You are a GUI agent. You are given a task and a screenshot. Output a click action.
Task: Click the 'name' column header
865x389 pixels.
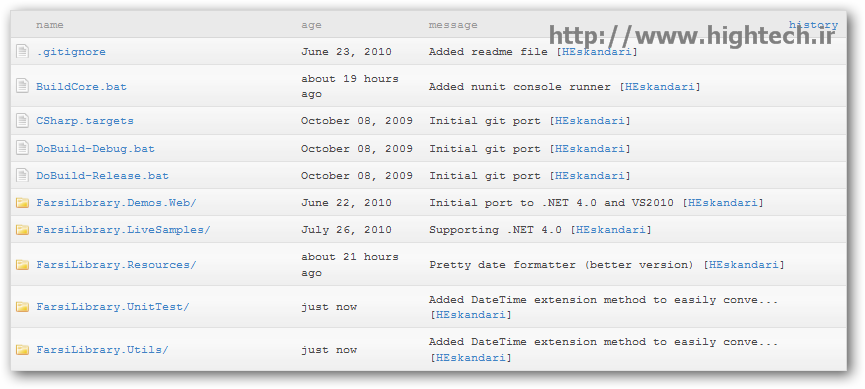[x=50, y=25]
